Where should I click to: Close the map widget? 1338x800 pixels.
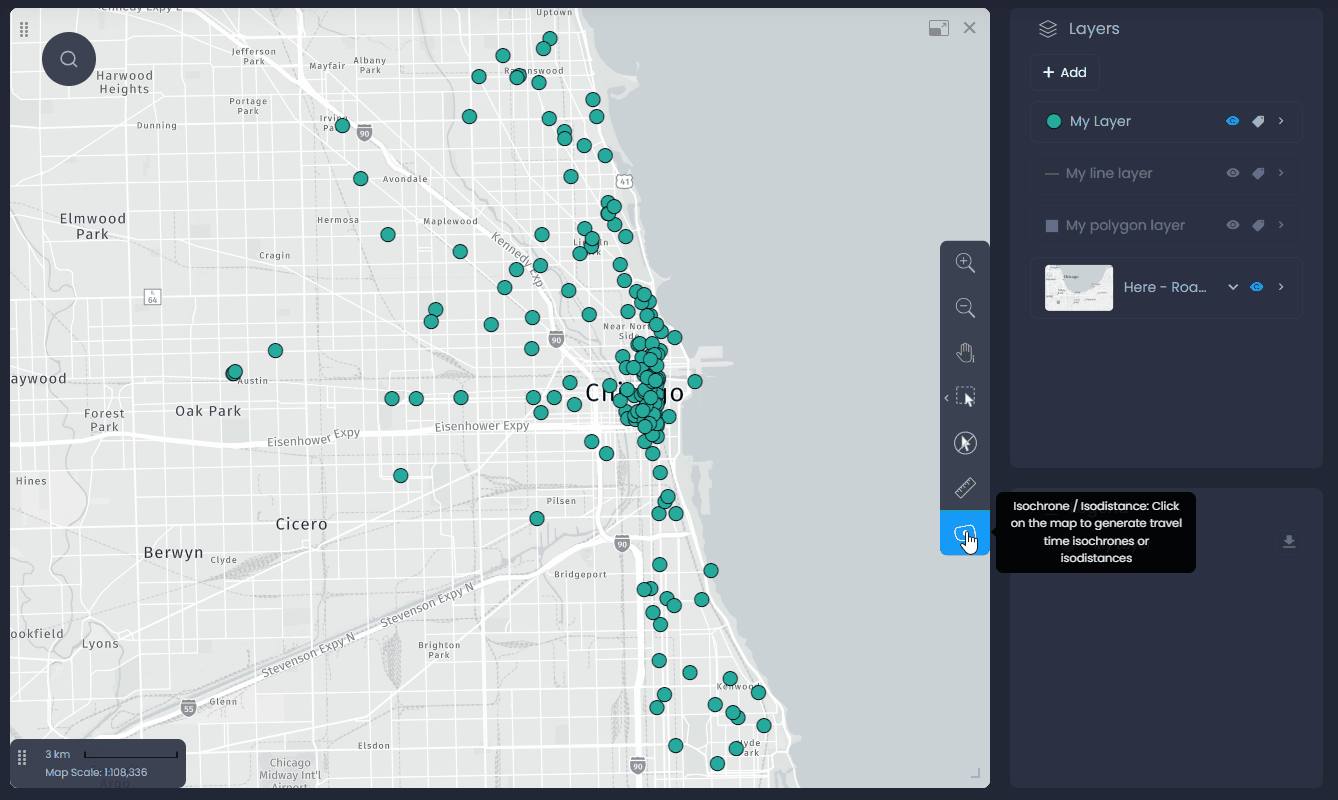click(x=969, y=28)
